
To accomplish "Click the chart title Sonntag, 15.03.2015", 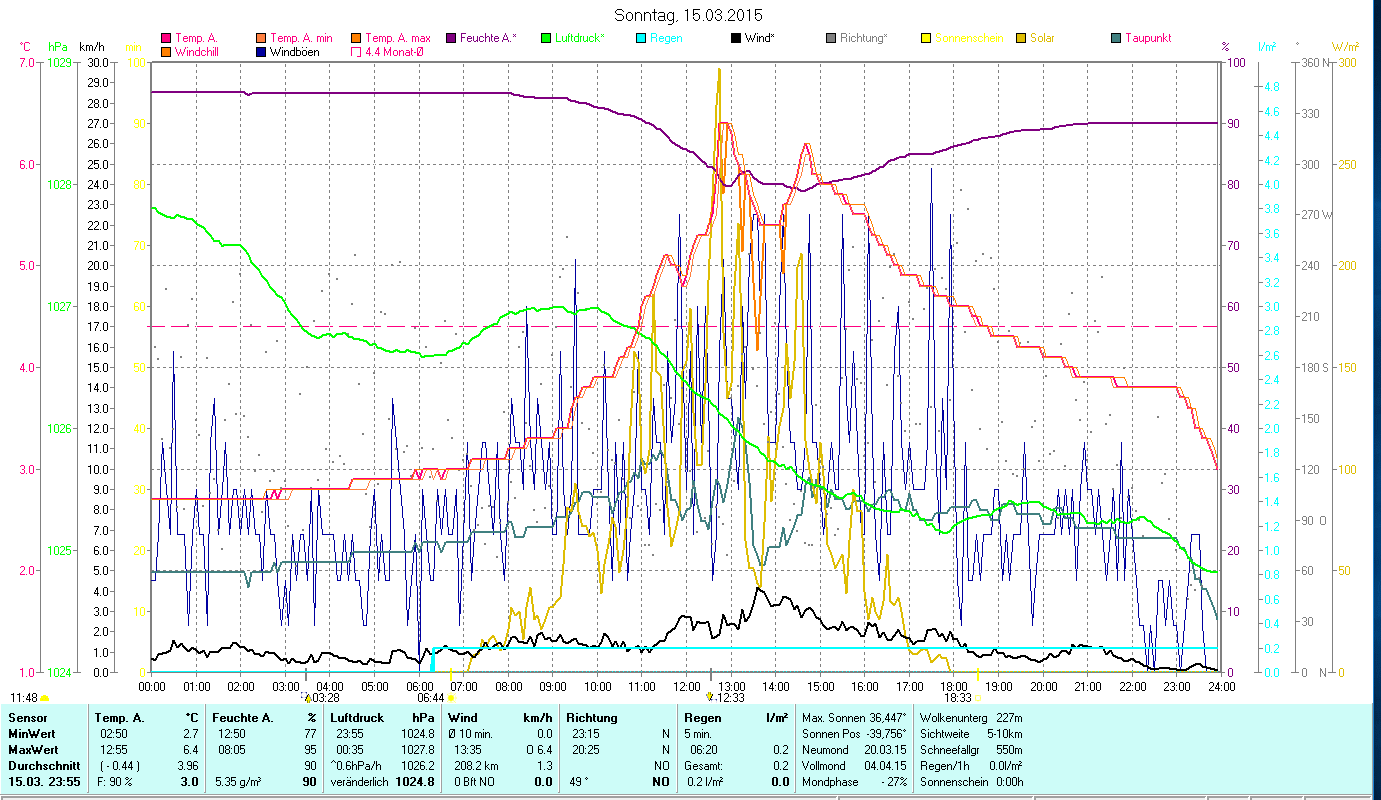I will 690,15.
